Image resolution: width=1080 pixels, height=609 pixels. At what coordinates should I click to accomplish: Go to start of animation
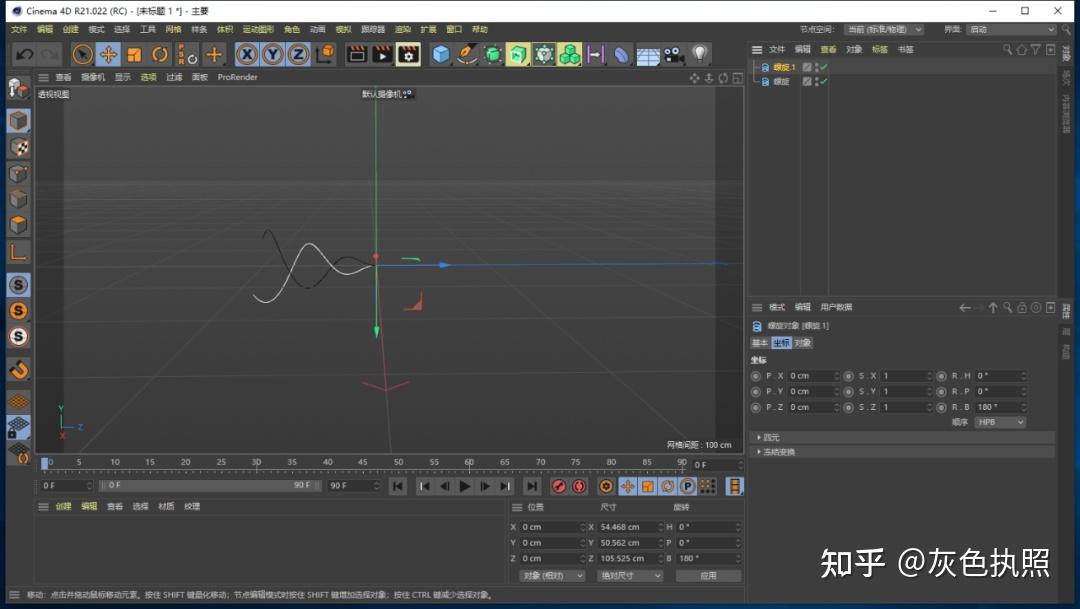pos(397,486)
